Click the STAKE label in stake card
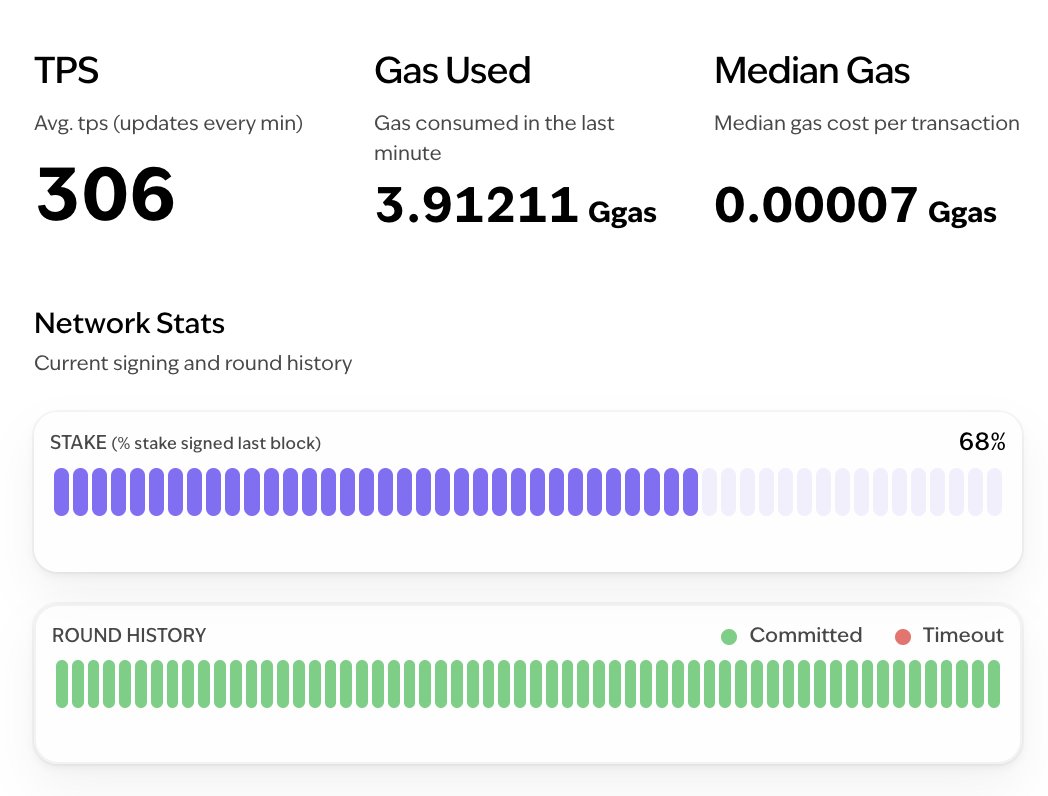Viewport: 1048px width, 796px height. [78, 442]
